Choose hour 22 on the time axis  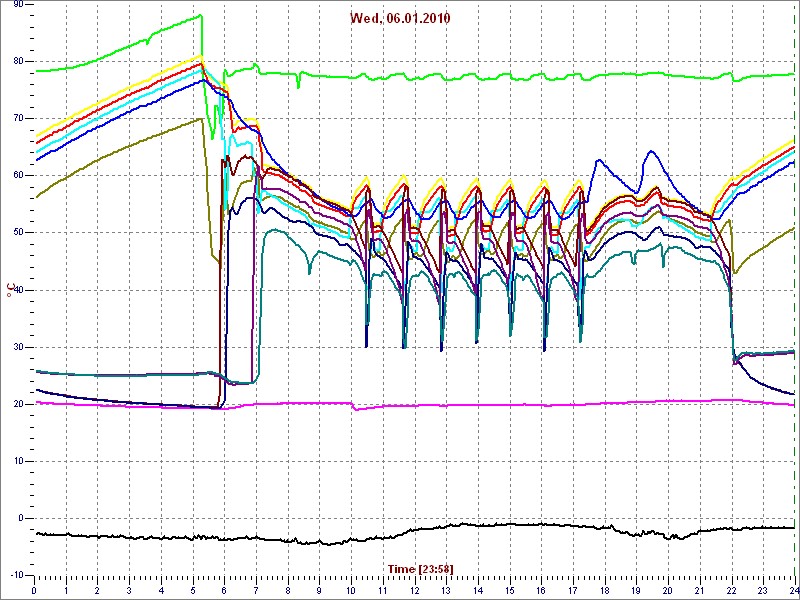(732, 589)
